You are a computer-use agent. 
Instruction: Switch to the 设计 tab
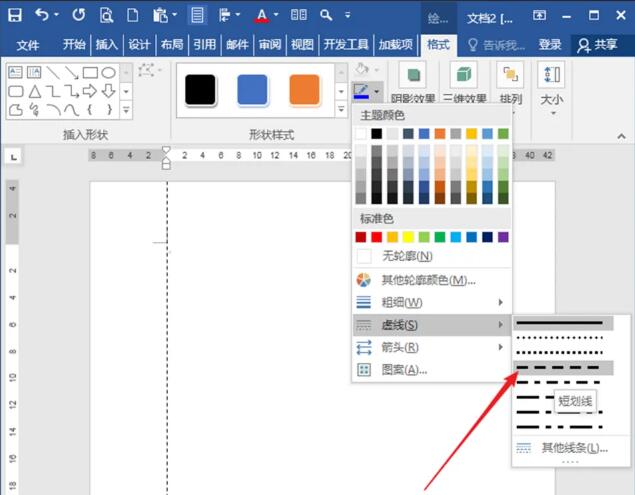tap(139, 44)
